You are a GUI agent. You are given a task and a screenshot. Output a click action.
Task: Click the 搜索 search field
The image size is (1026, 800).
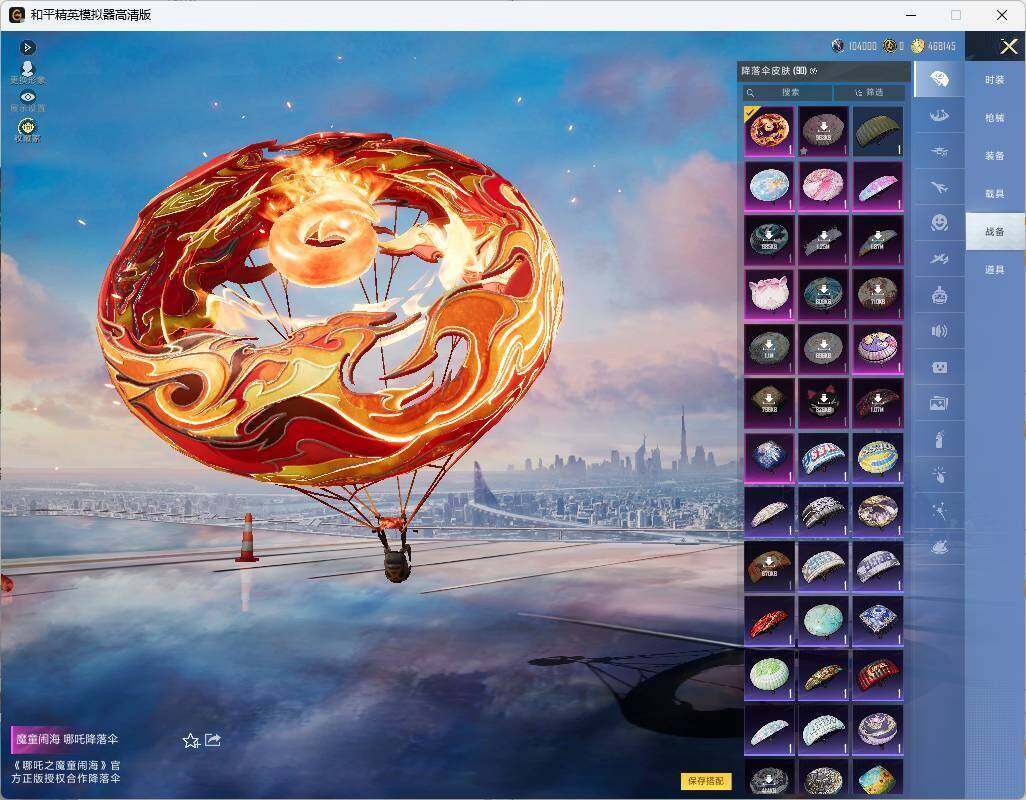pos(788,92)
